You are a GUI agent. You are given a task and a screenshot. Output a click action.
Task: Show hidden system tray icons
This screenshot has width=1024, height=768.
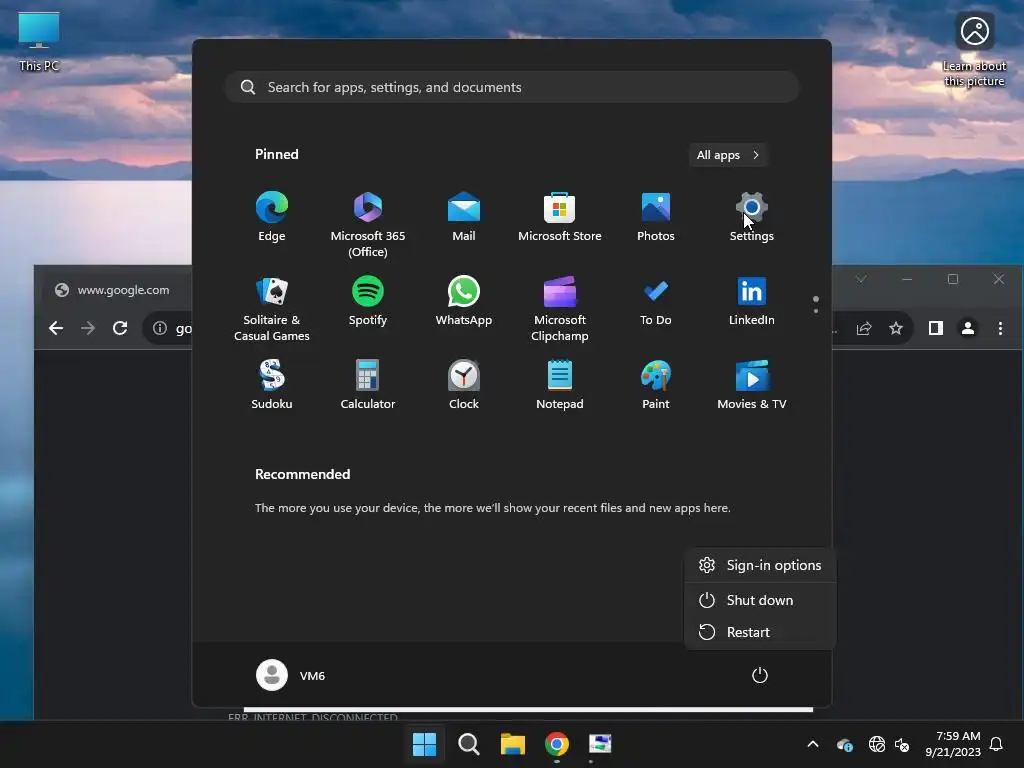pyautogui.click(x=813, y=744)
